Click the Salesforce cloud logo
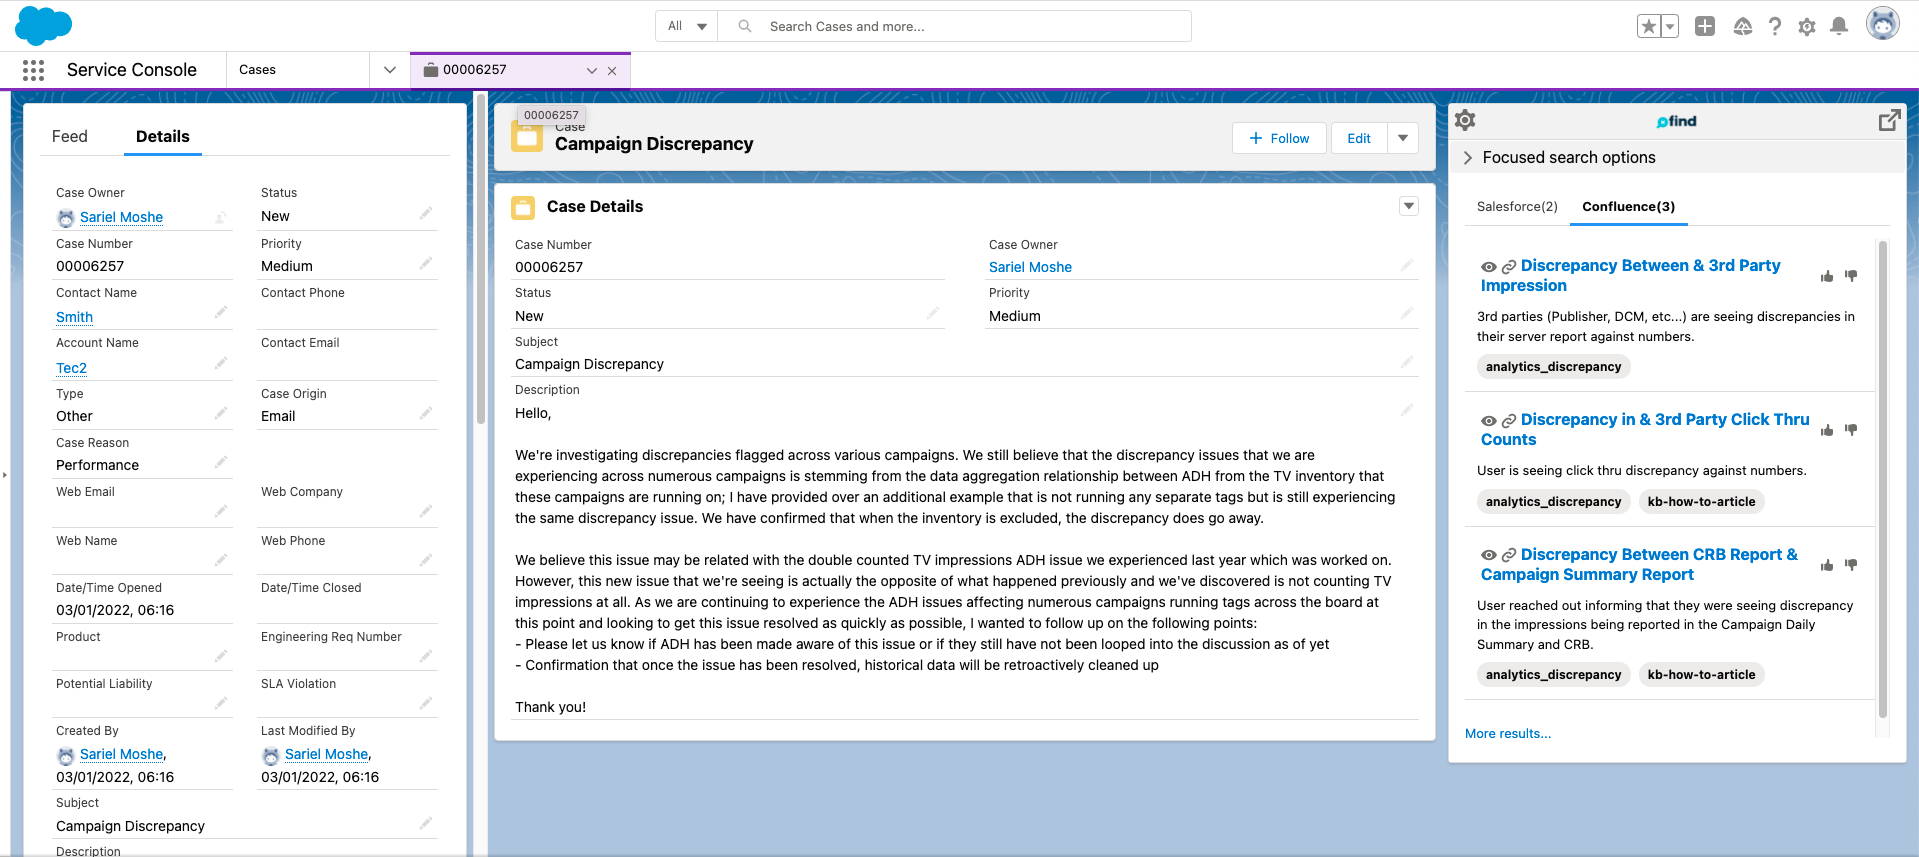The height and width of the screenshot is (857, 1919). (43, 25)
